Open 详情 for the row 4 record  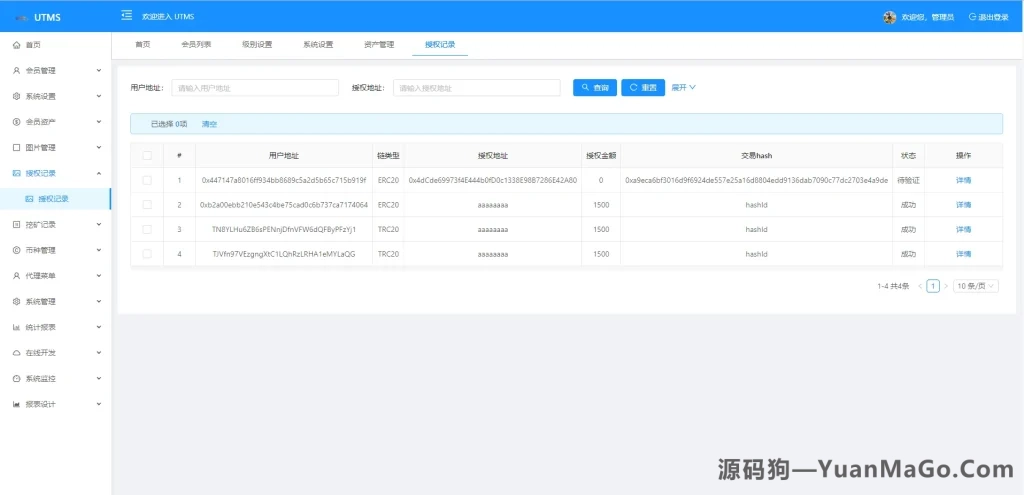click(x=963, y=254)
